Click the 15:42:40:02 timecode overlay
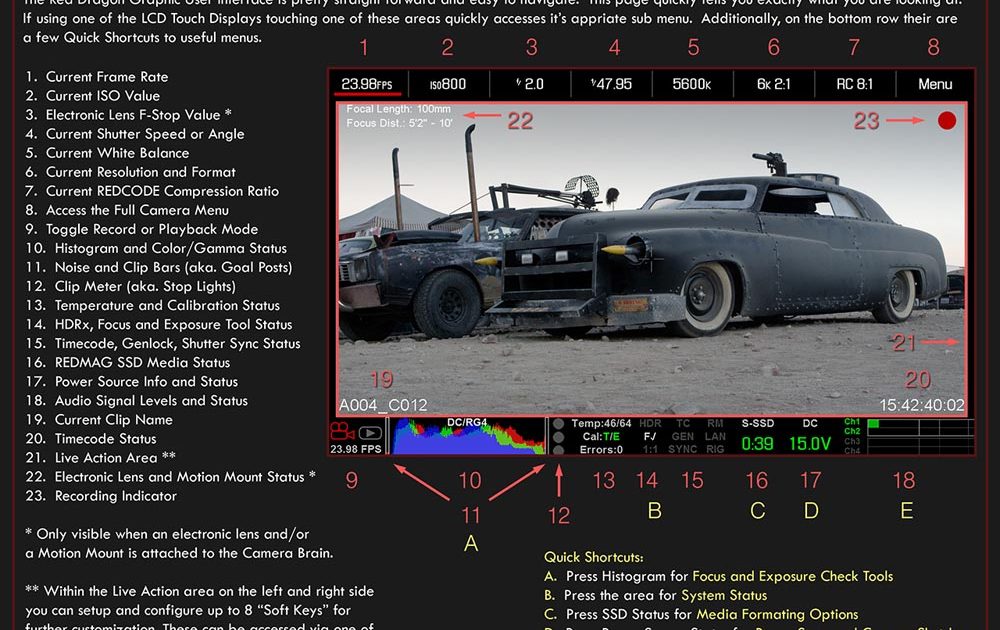Image resolution: width=1000 pixels, height=630 pixels. 922,406
